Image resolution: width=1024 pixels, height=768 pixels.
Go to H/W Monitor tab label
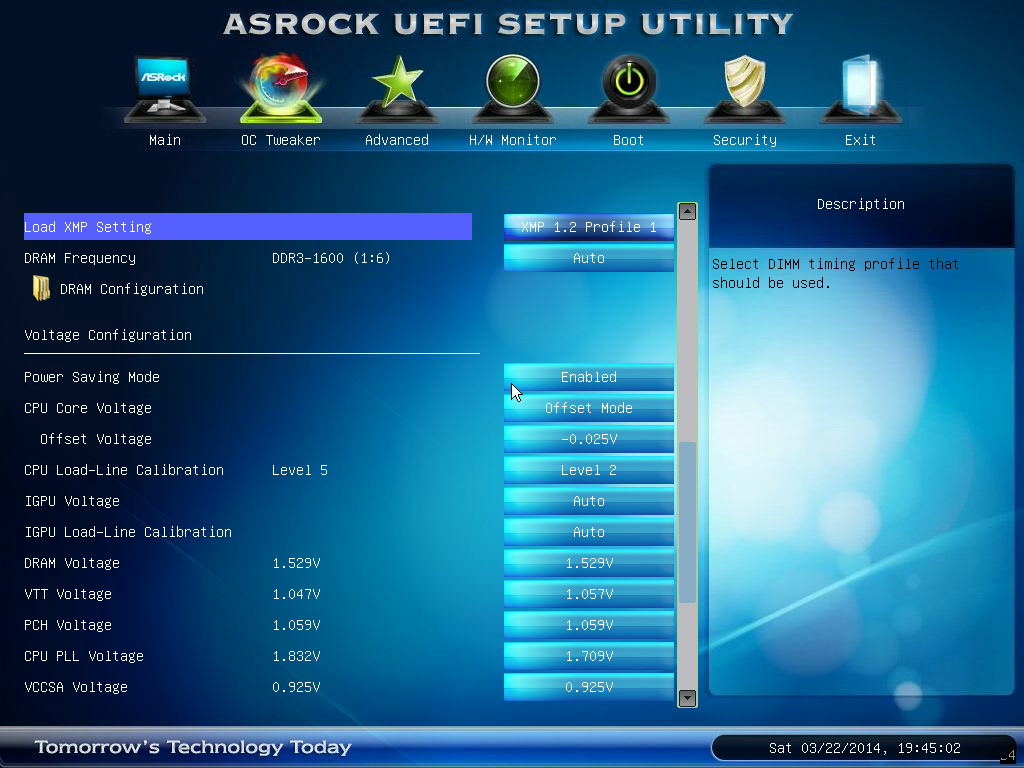tap(513, 140)
